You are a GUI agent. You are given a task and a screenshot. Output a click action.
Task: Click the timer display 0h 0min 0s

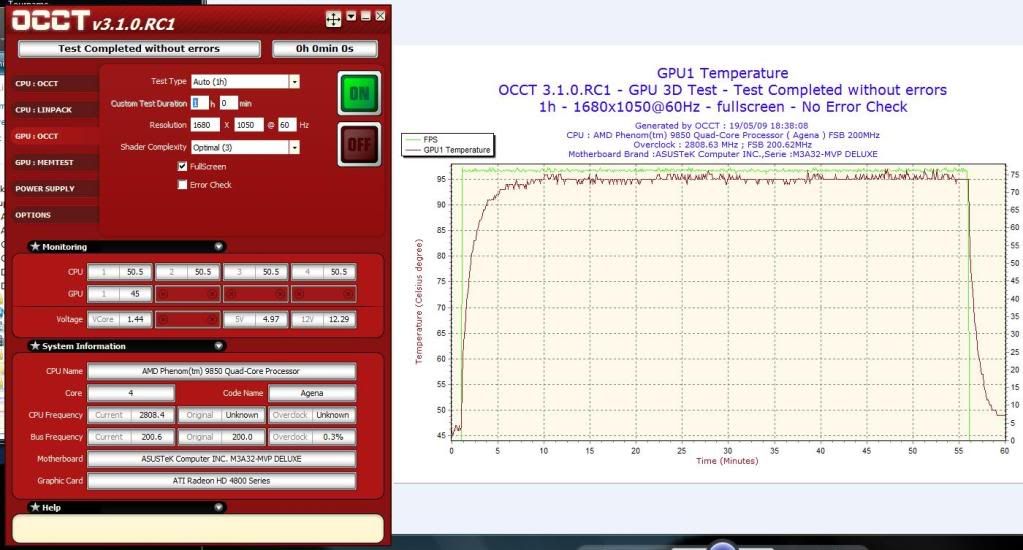(324, 48)
